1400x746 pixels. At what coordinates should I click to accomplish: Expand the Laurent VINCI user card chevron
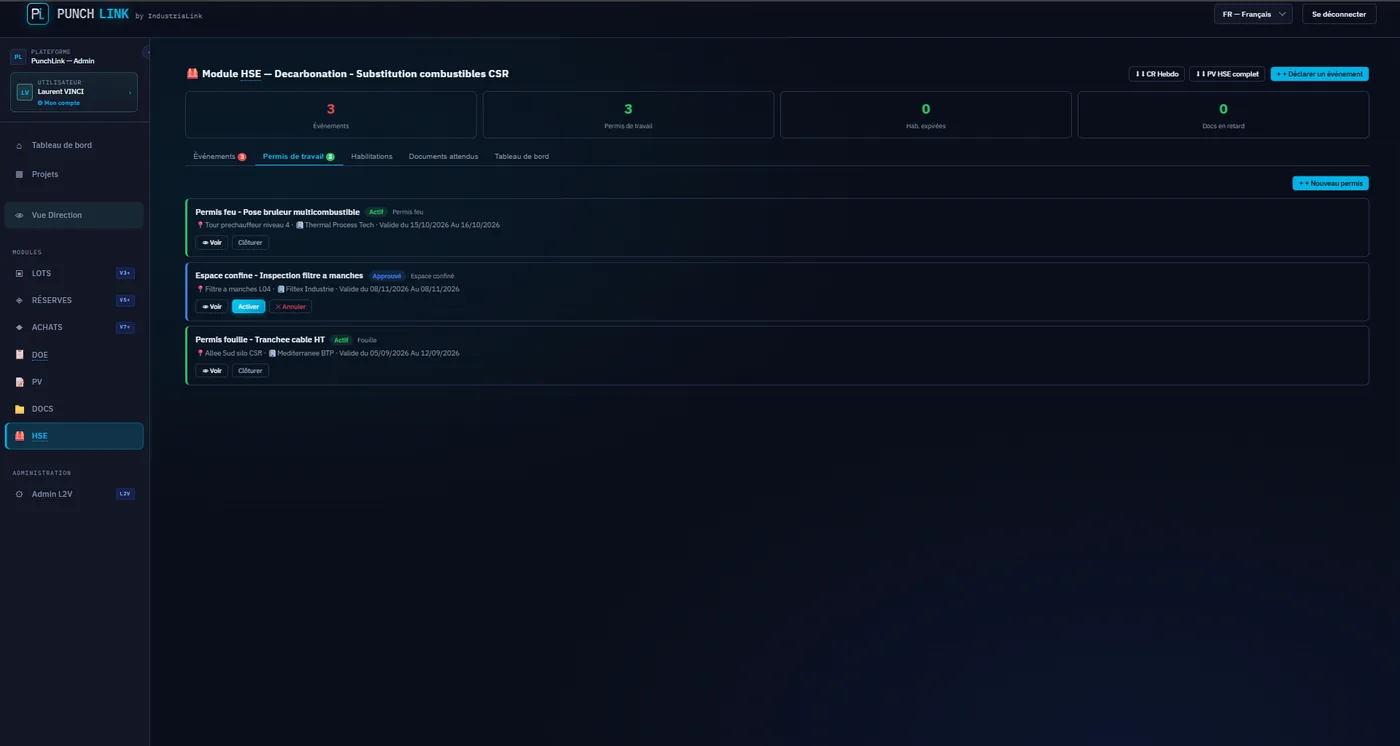click(x=130, y=92)
